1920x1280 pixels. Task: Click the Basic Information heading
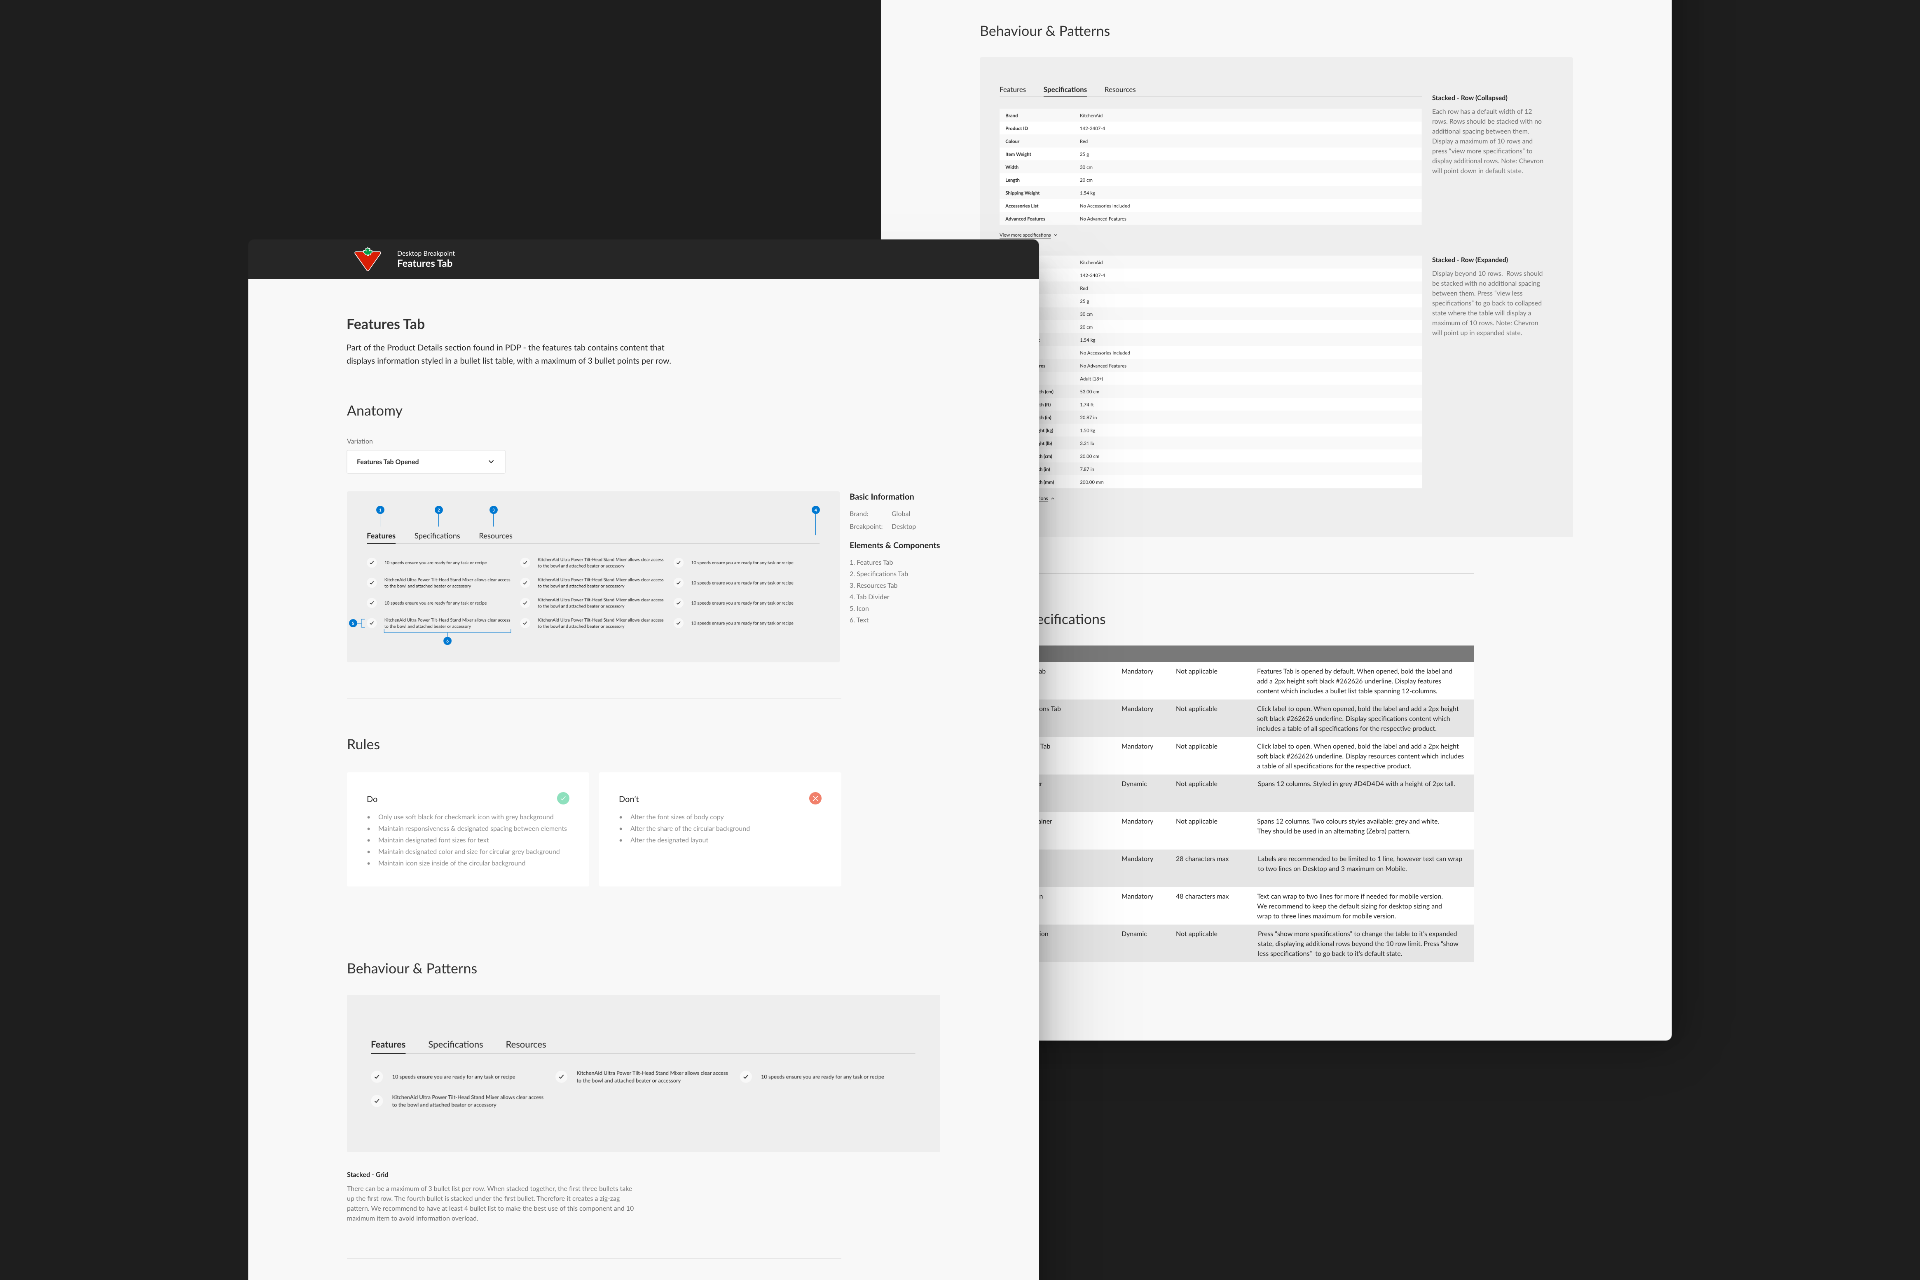(881, 497)
